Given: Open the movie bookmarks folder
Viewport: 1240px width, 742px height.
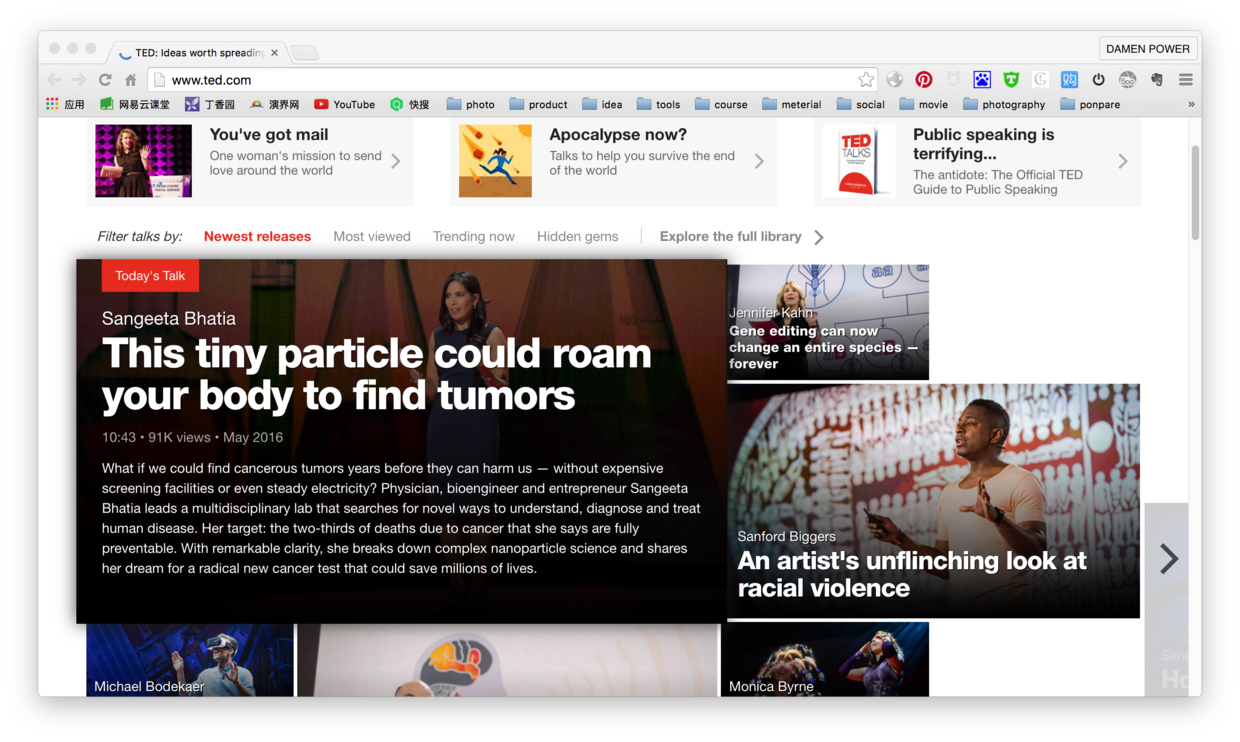Looking at the screenshot, I should pyautogui.click(x=923, y=104).
